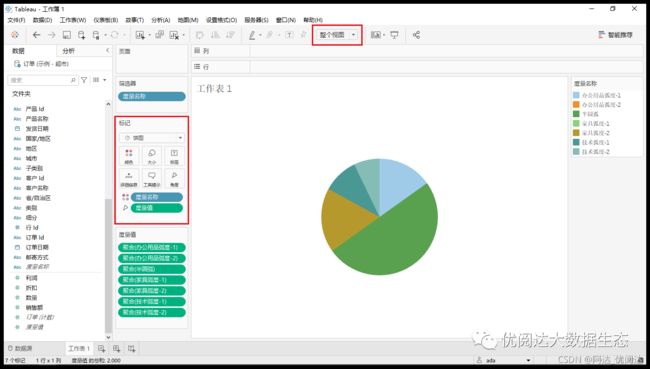Screen dimensions: 650x369
Task: Click the 智能推荐 Show Me button
Action: pos(616,35)
